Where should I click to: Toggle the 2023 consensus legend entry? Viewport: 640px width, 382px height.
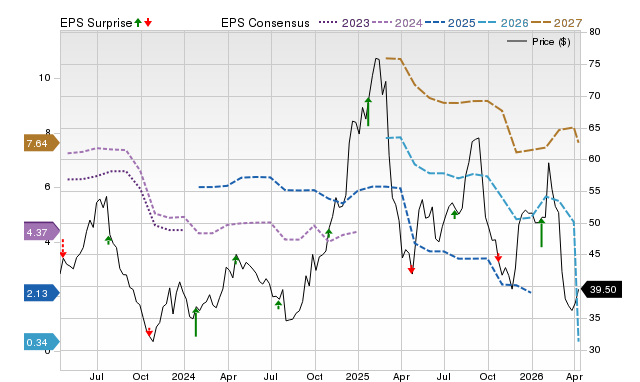tap(344, 23)
